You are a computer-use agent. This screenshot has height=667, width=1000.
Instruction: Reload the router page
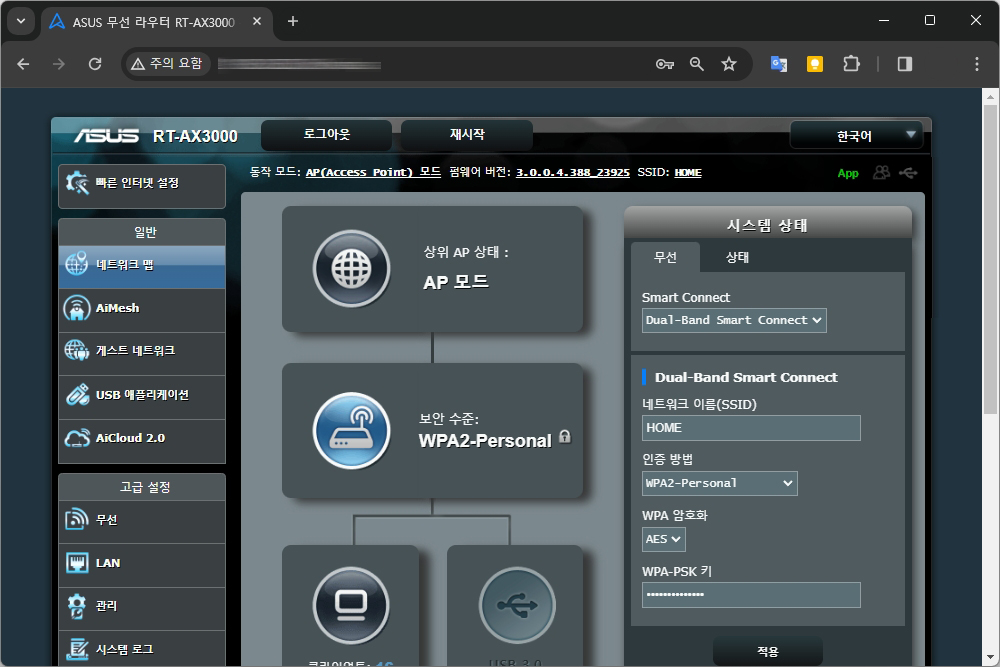(95, 64)
